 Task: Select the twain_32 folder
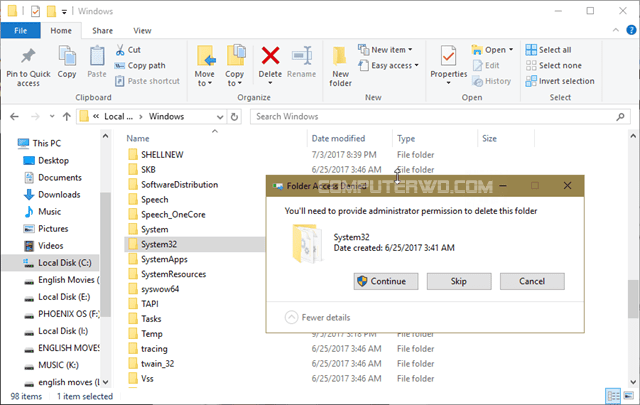(151, 364)
